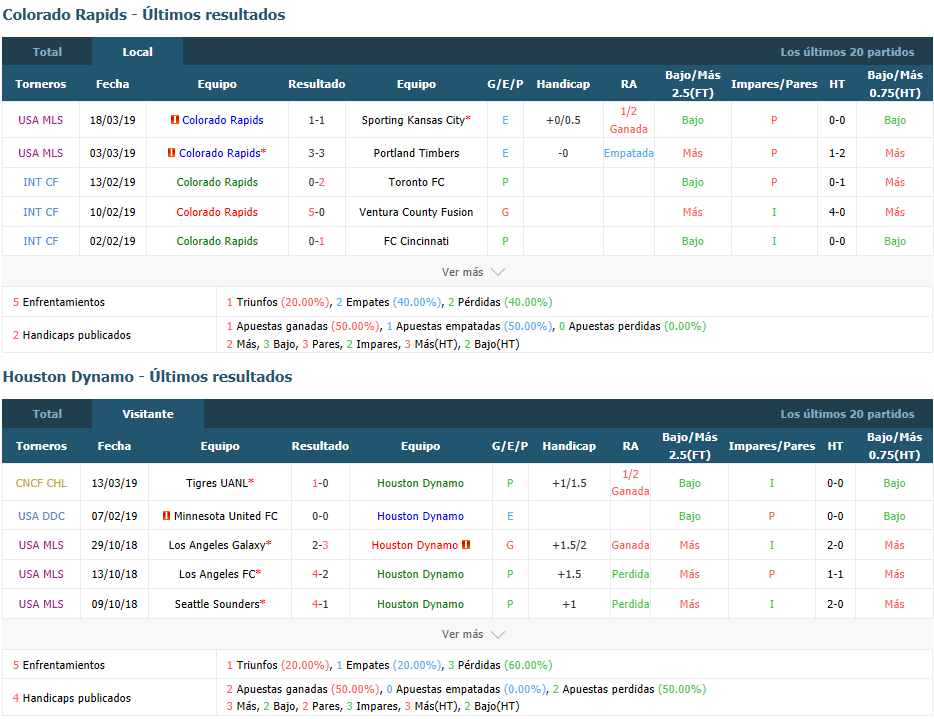The image size is (934, 719).
Task: Click Handicap column header in Colorado Rapids table
Action: point(563,84)
